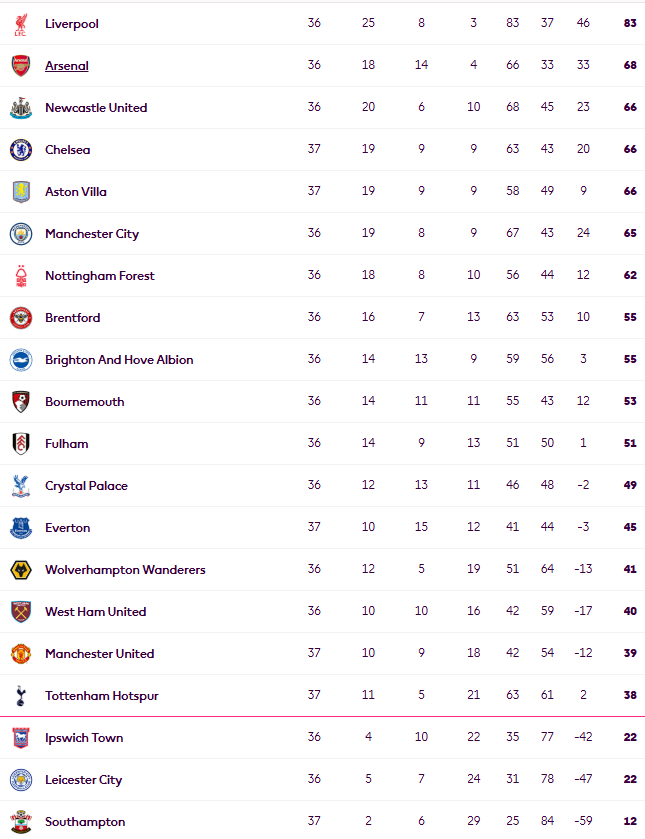This screenshot has height=839, width=645.
Task: Select the Wolverhampton Wanderers wolf logo
Action: [x=20, y=570]
